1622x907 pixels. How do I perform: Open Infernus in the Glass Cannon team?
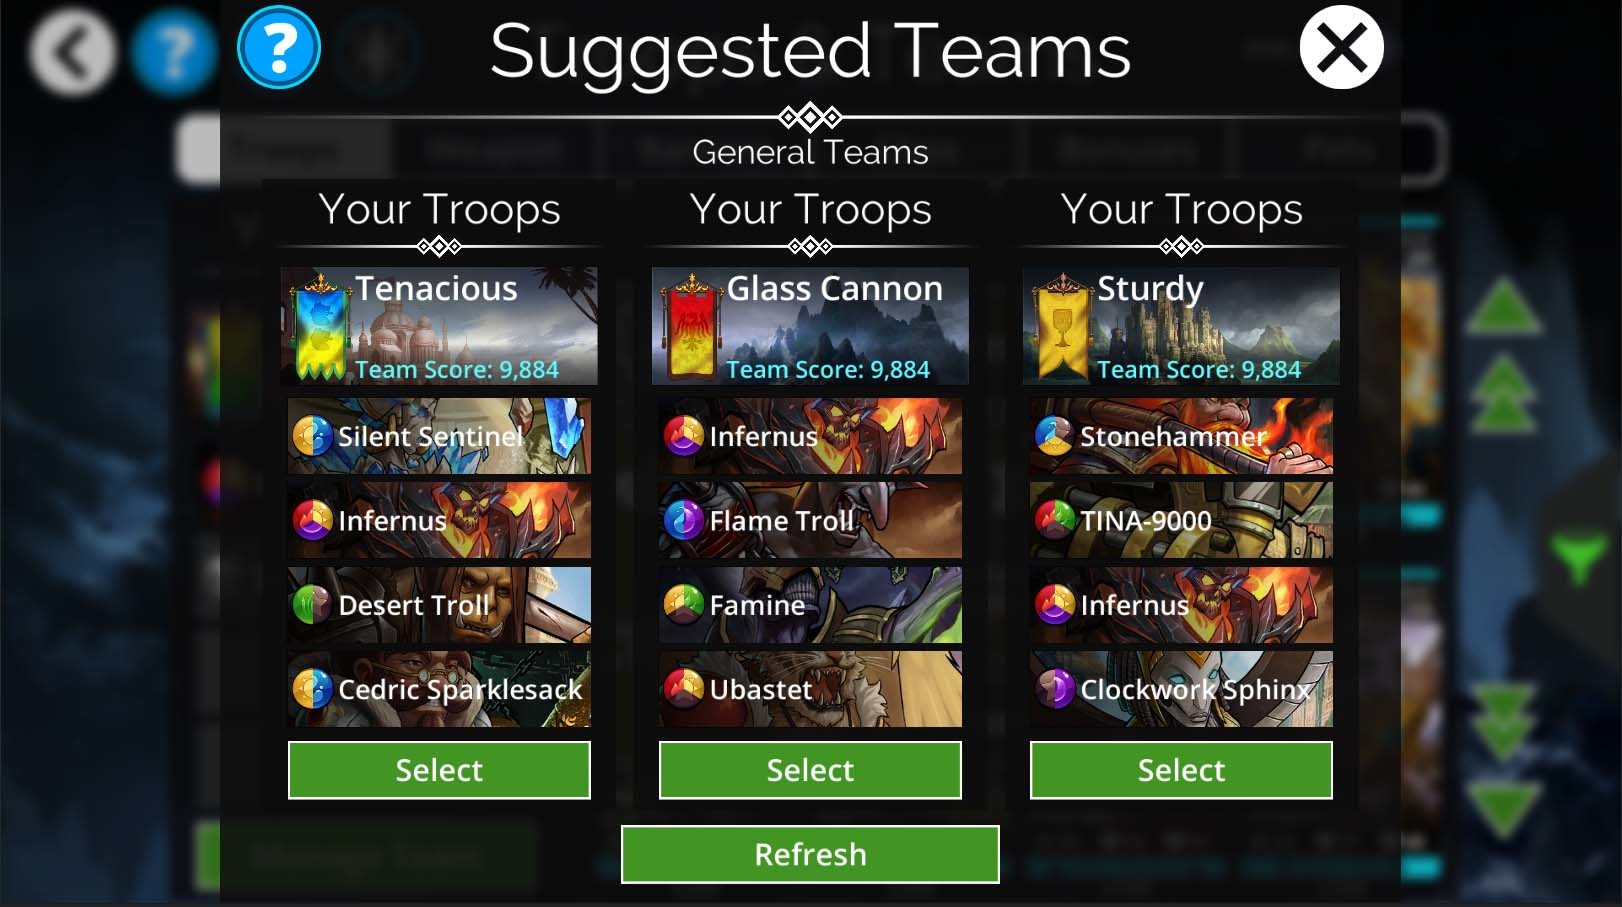pyautogui.click(x=810, y=436)
